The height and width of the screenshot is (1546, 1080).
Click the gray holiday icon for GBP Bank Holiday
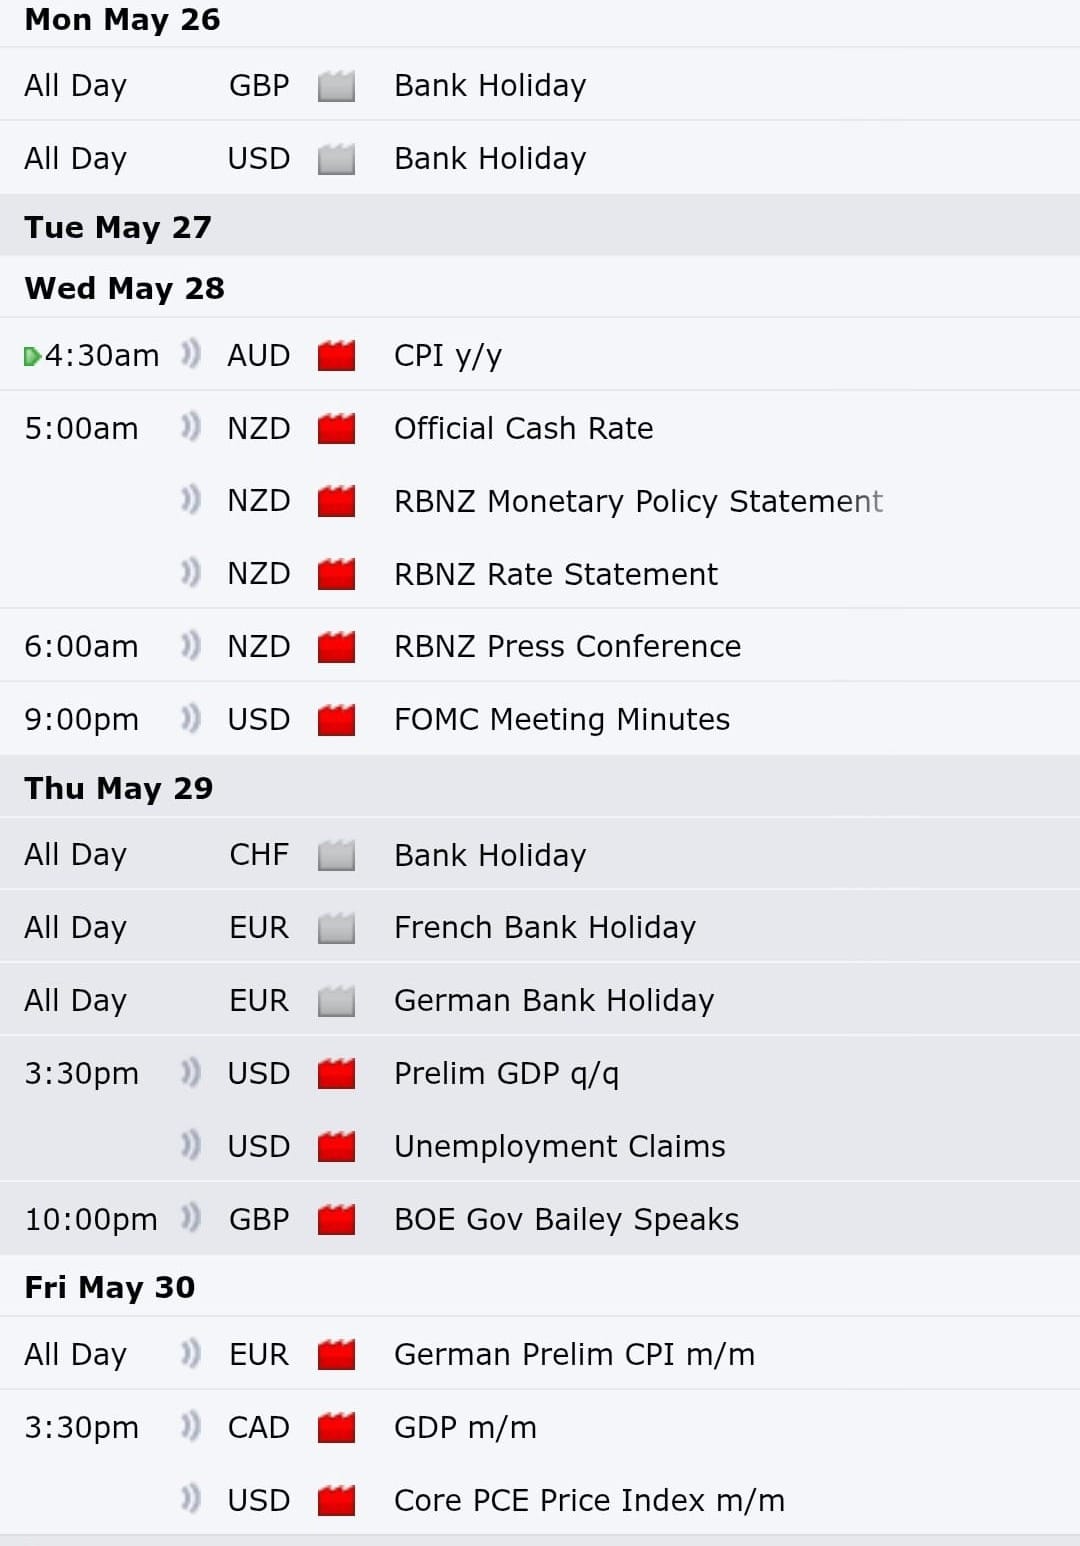(x=336, y=86)
